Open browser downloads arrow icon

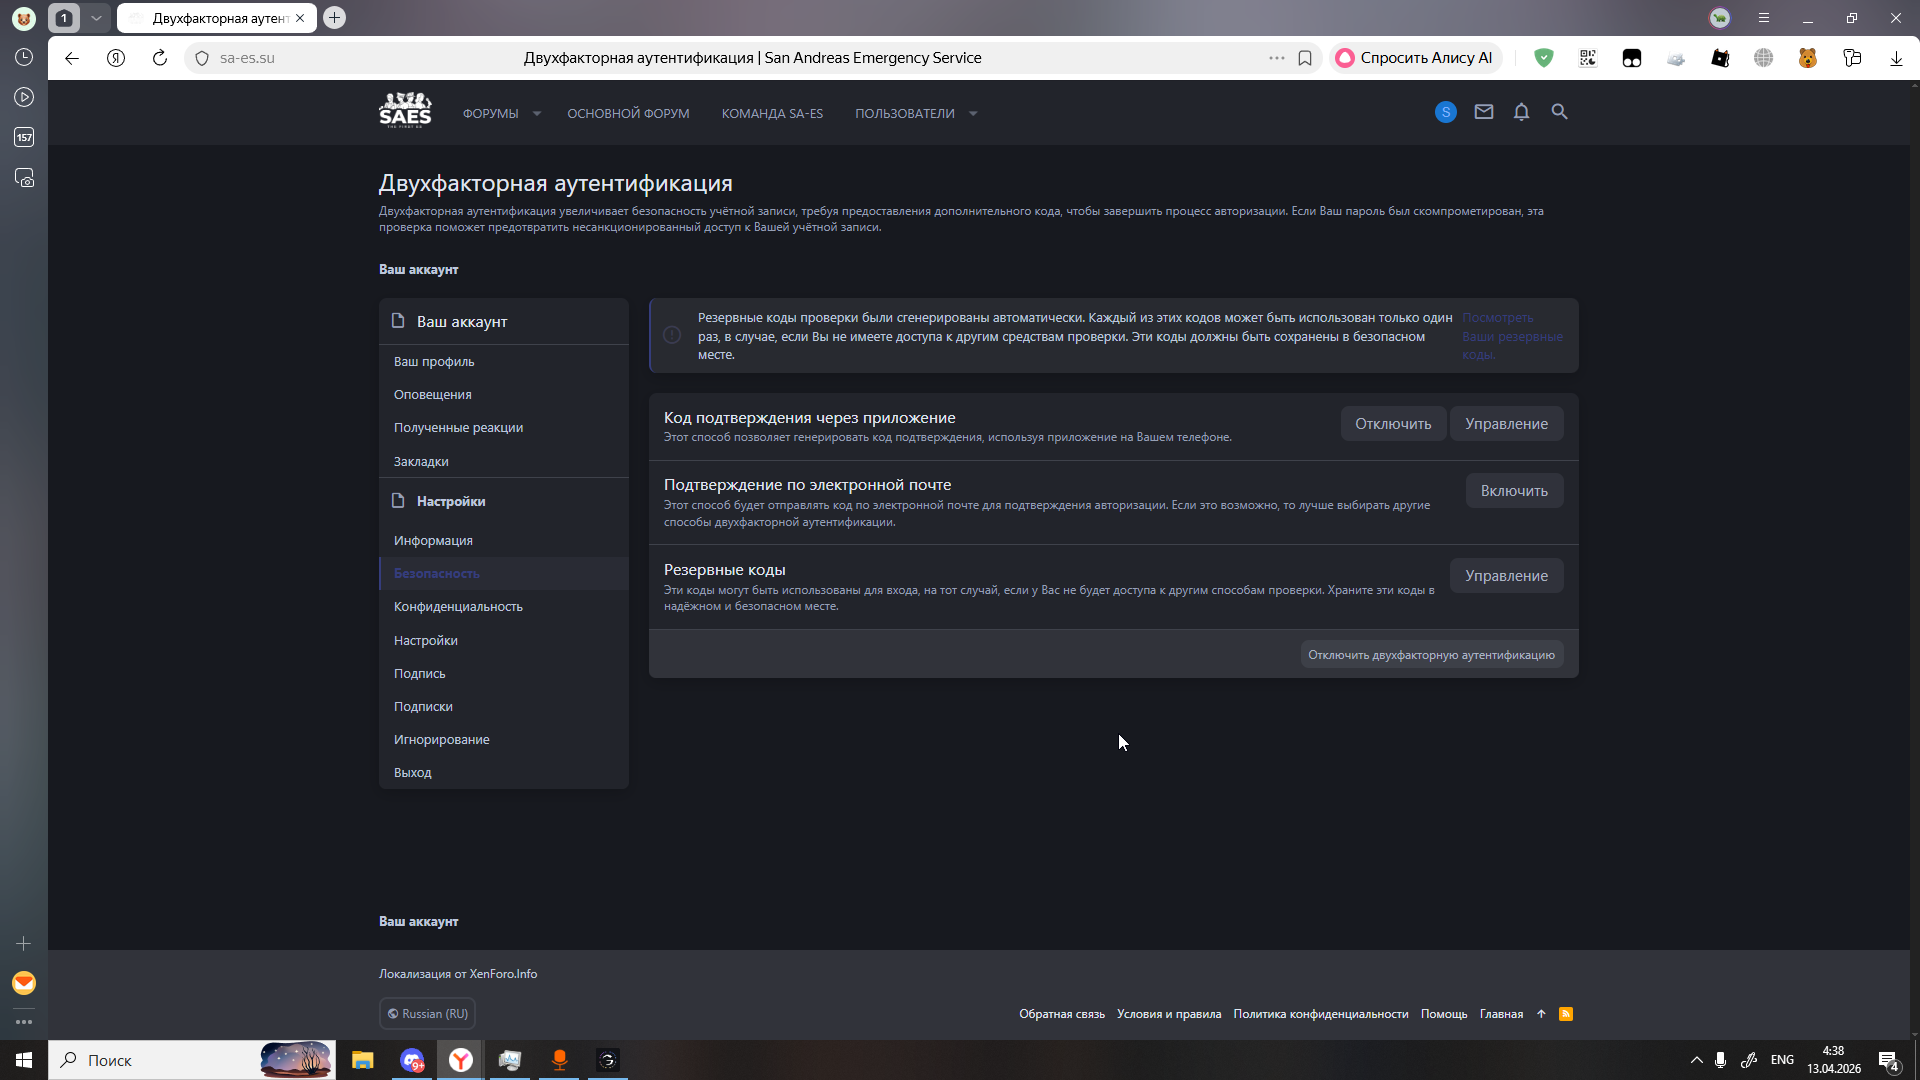1896,58
